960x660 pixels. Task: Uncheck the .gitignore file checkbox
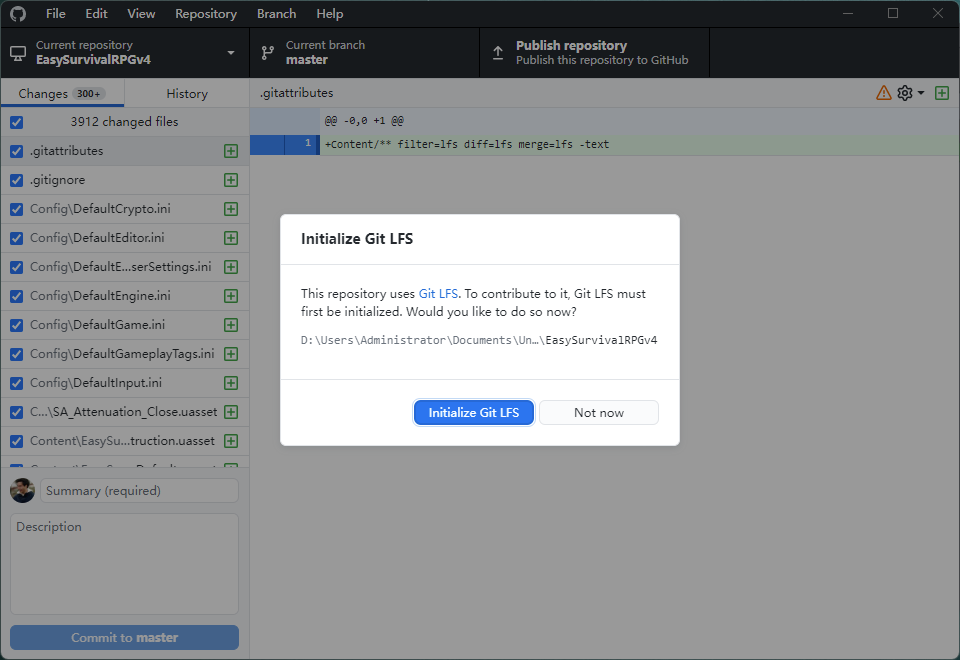pyautogui.click(x=17, y=180)
